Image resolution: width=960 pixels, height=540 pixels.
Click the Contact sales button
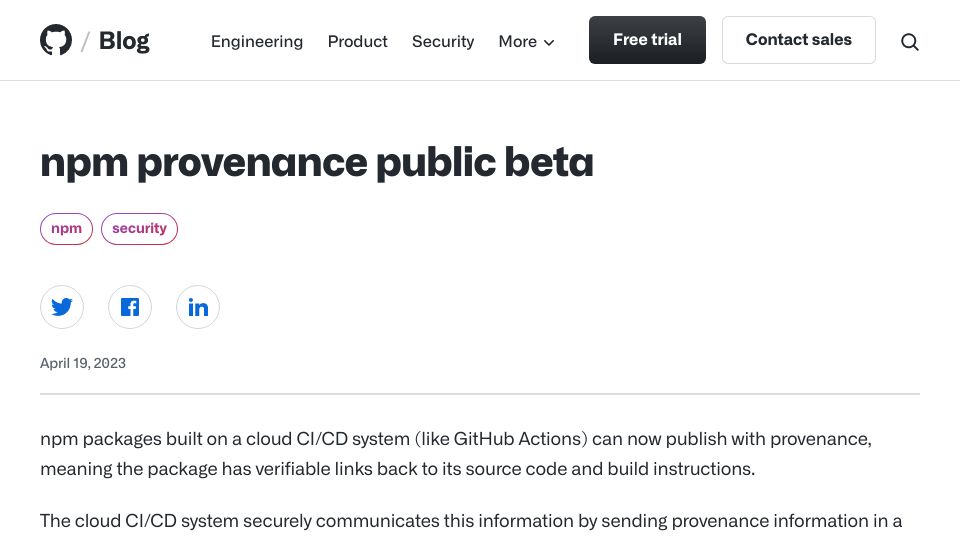798,40
